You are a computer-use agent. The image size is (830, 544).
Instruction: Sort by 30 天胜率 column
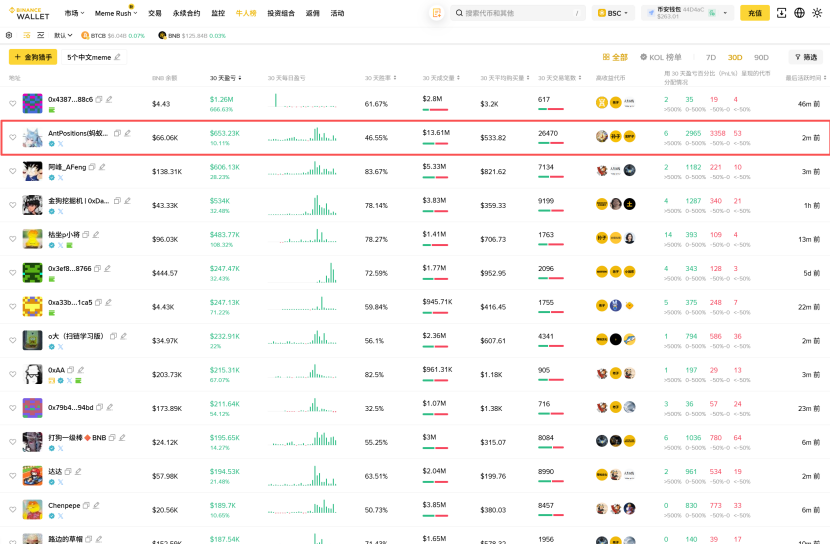381,78
